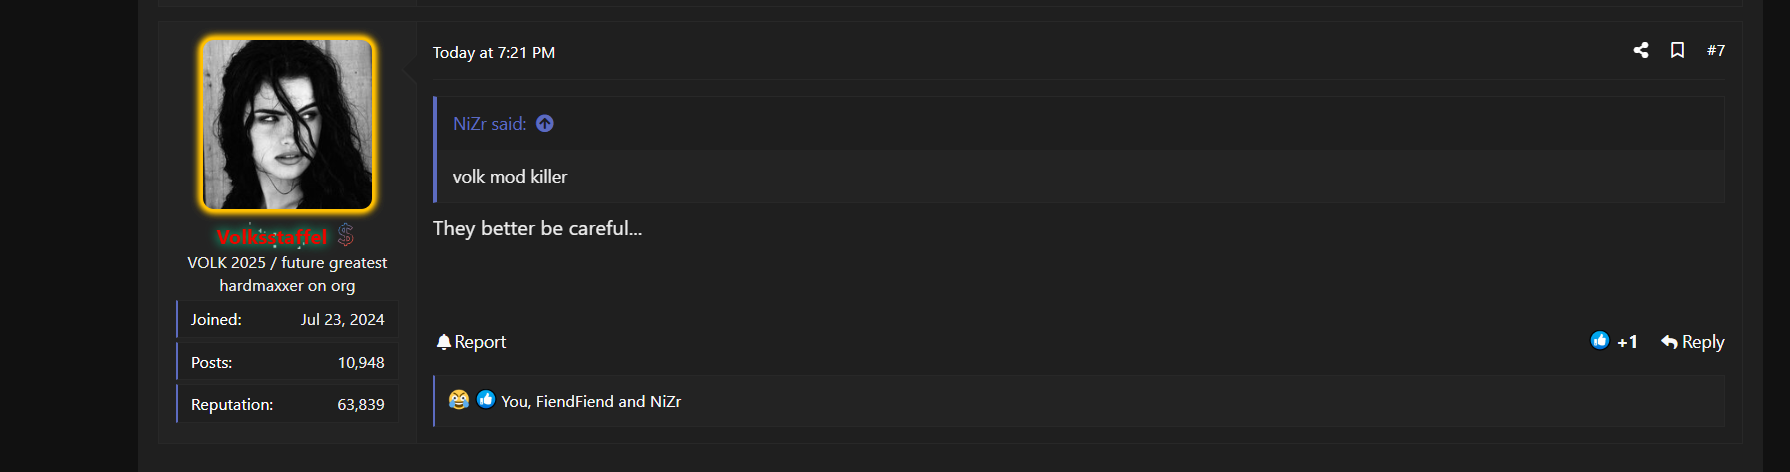Click the post text "They better be careful..."
1790x472 pixels.
click(537, 229)
